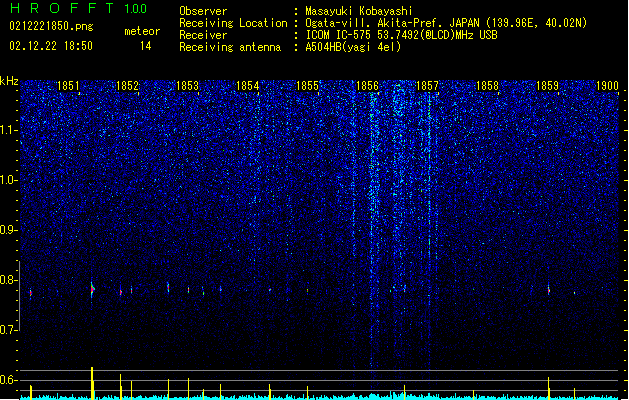Click the kHz axis unit label
This screenshot has width=629, height=400.
9,81
